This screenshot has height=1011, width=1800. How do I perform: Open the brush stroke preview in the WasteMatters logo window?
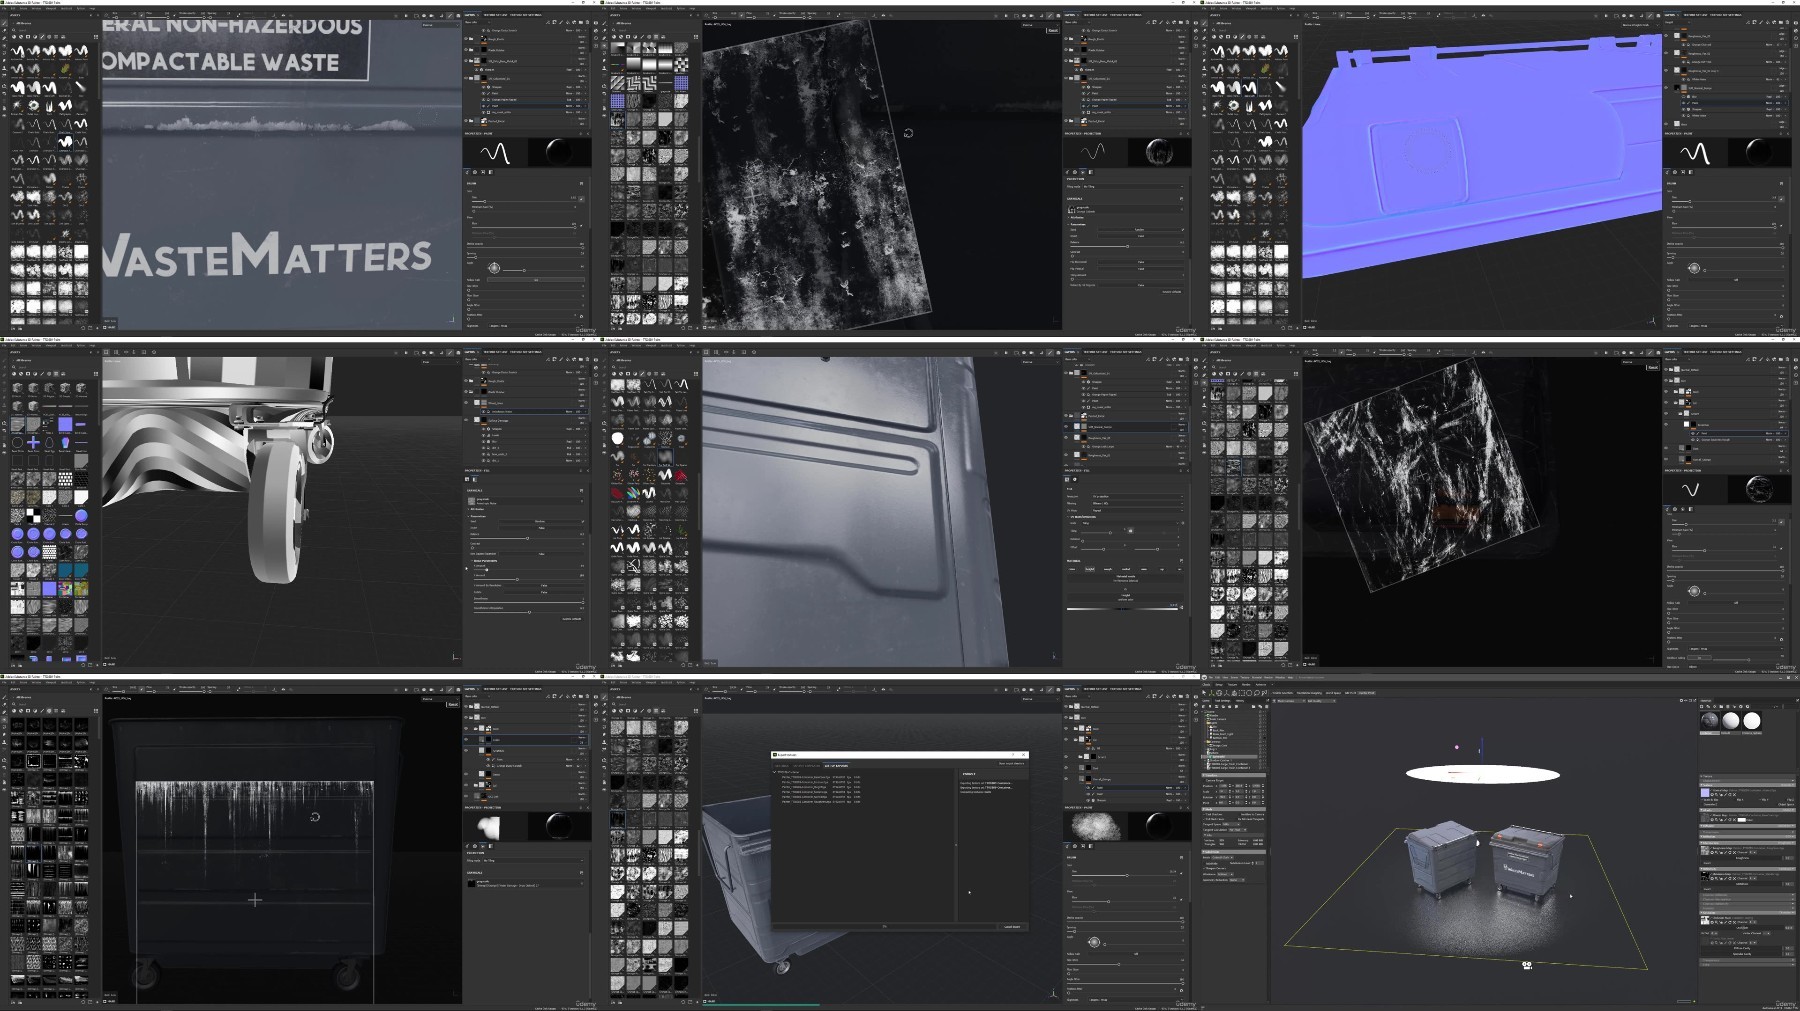pos(495,152)
